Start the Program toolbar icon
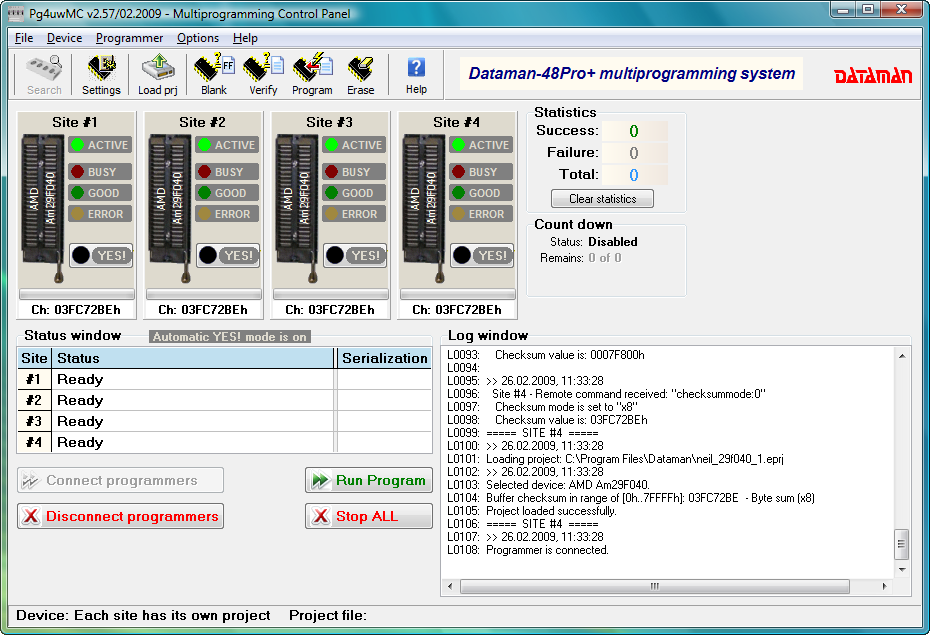This screenshot has width=930, height=635. pyautogui.click(x=312, y=75)
